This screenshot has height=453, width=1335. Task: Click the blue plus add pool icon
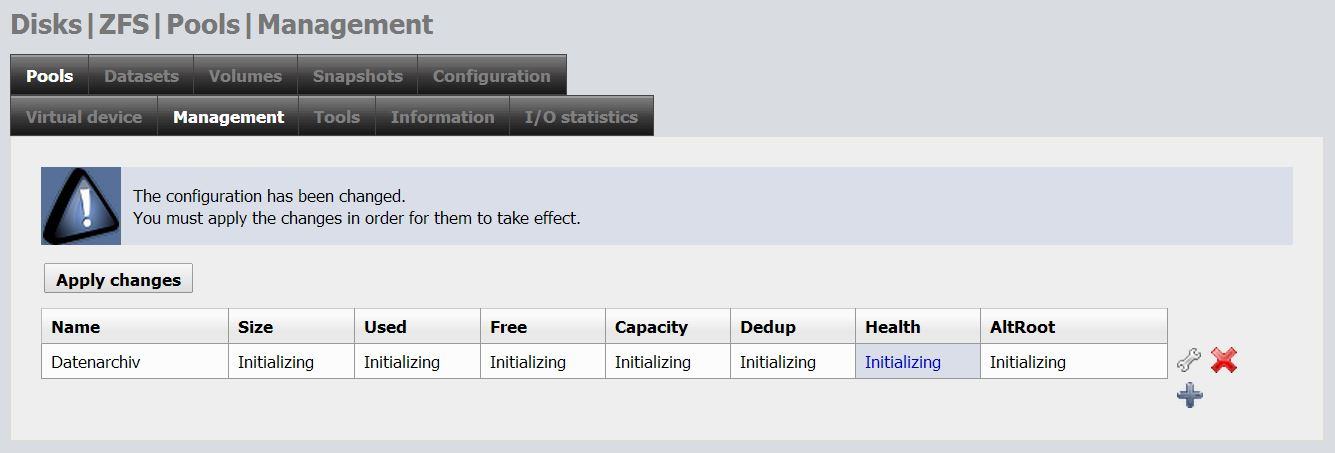tap(1189, 395)
